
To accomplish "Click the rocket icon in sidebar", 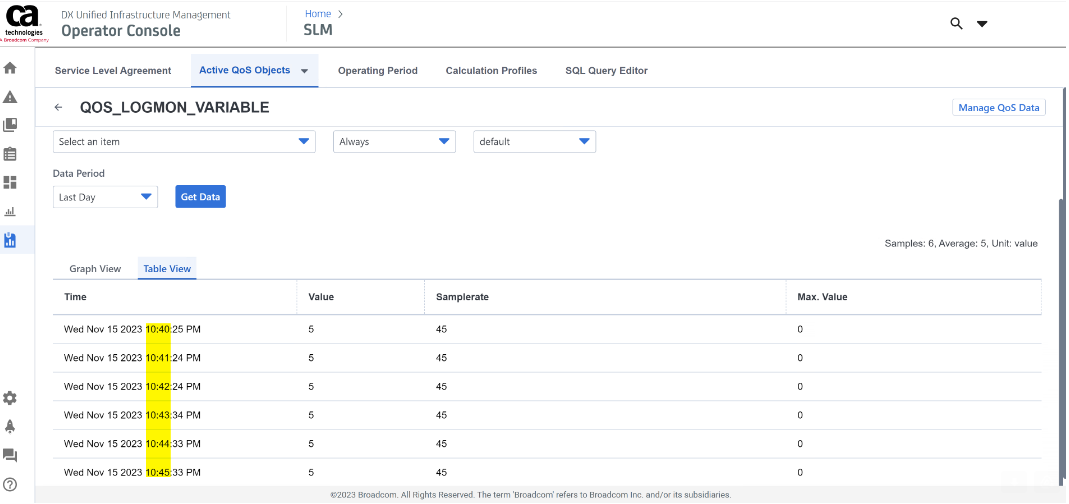I will click(11, 426).
